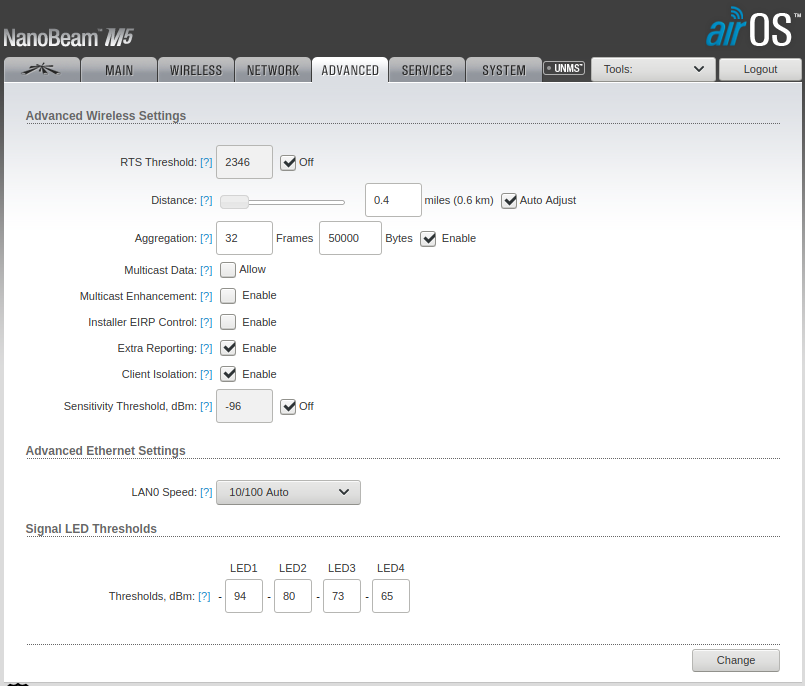
Task: Open Distance help [?] icon
Action: 206,200
